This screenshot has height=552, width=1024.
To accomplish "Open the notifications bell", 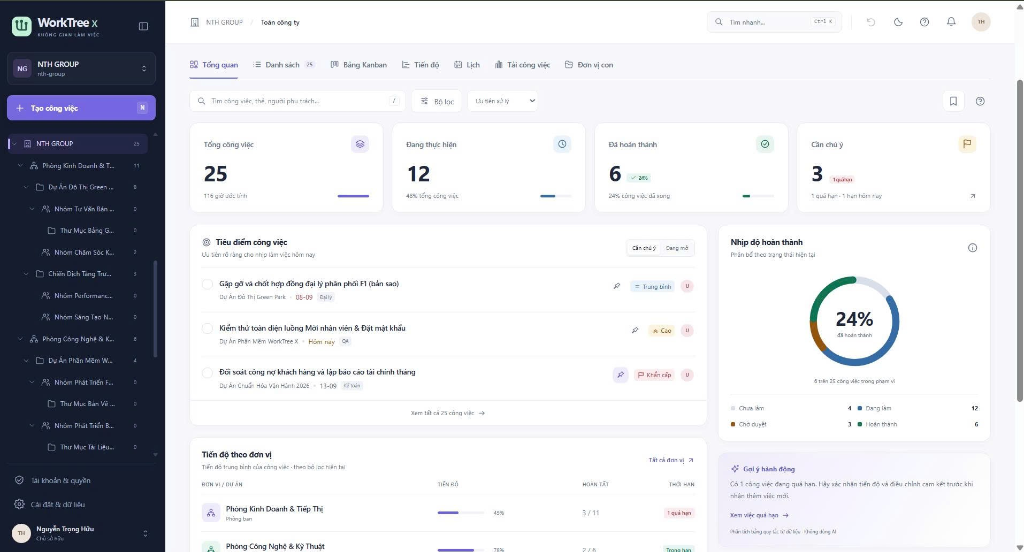I will pyautogui.click(x=951, y=22).
